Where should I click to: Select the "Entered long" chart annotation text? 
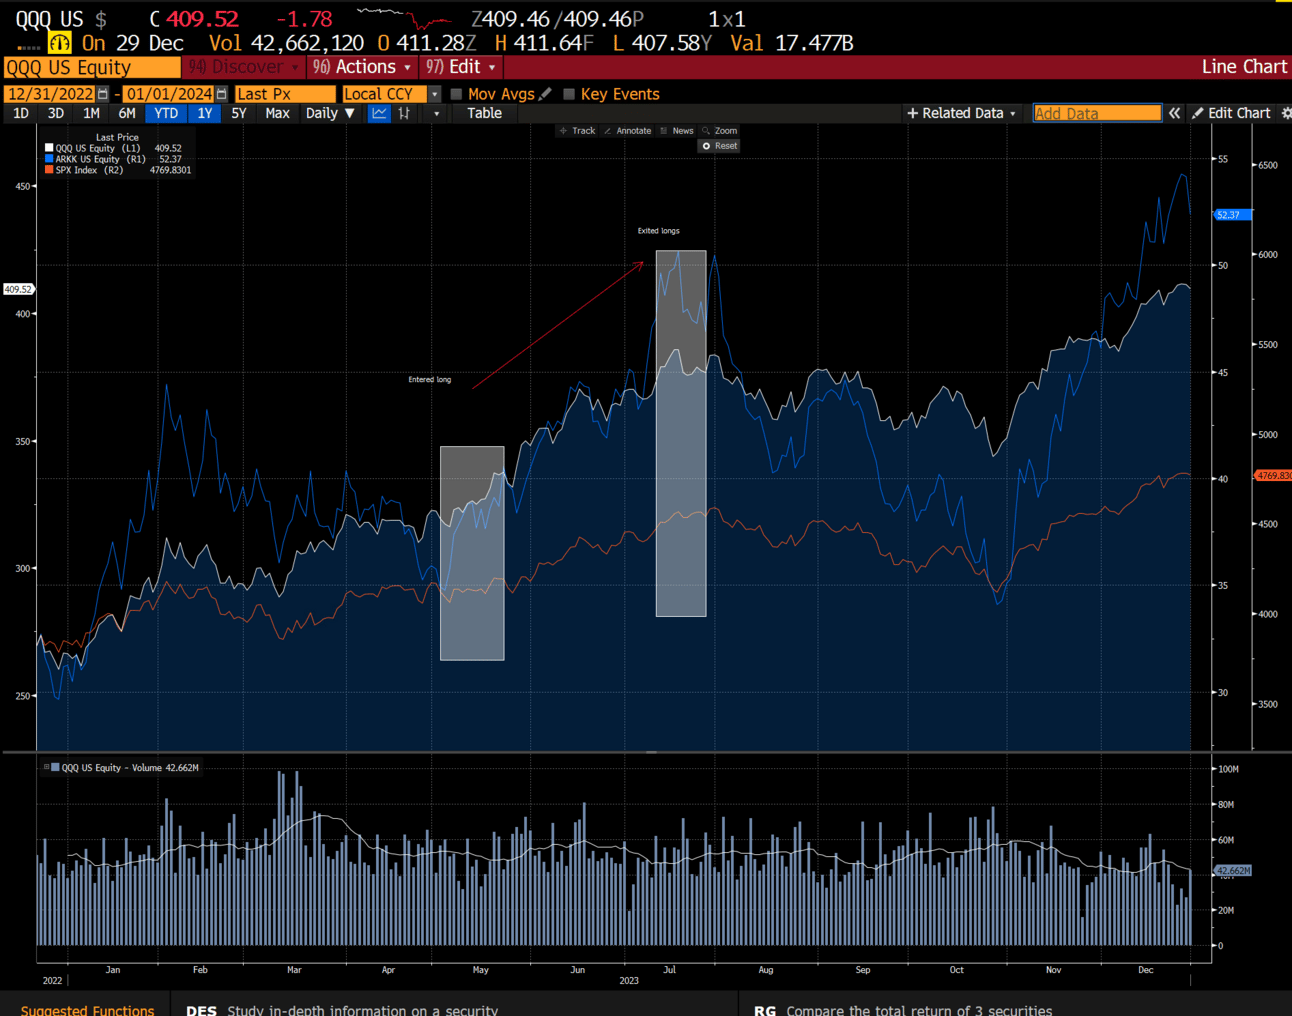[430, 380]
